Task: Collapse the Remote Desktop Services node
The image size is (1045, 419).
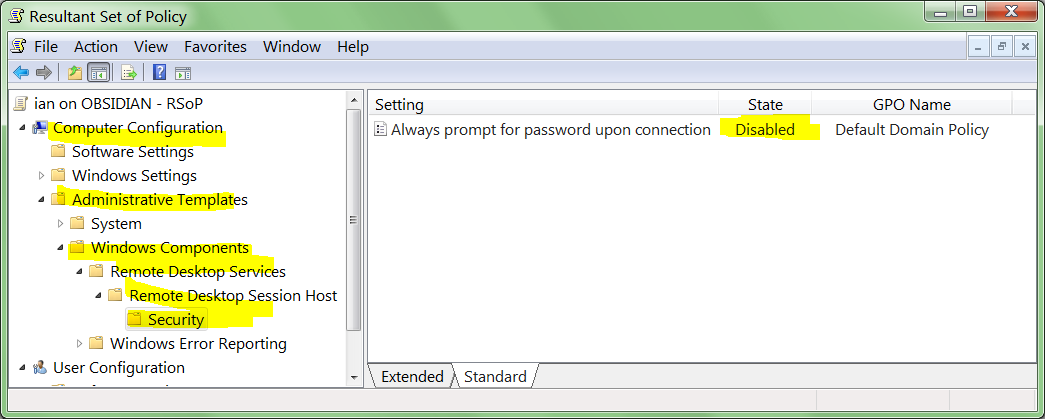Action: coord(80,271)
